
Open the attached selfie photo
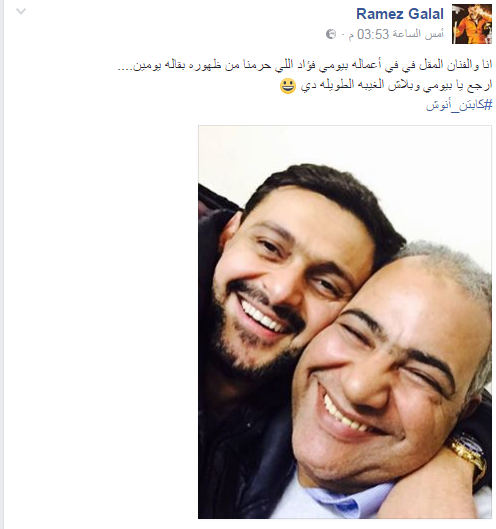[x=345, y=322]
